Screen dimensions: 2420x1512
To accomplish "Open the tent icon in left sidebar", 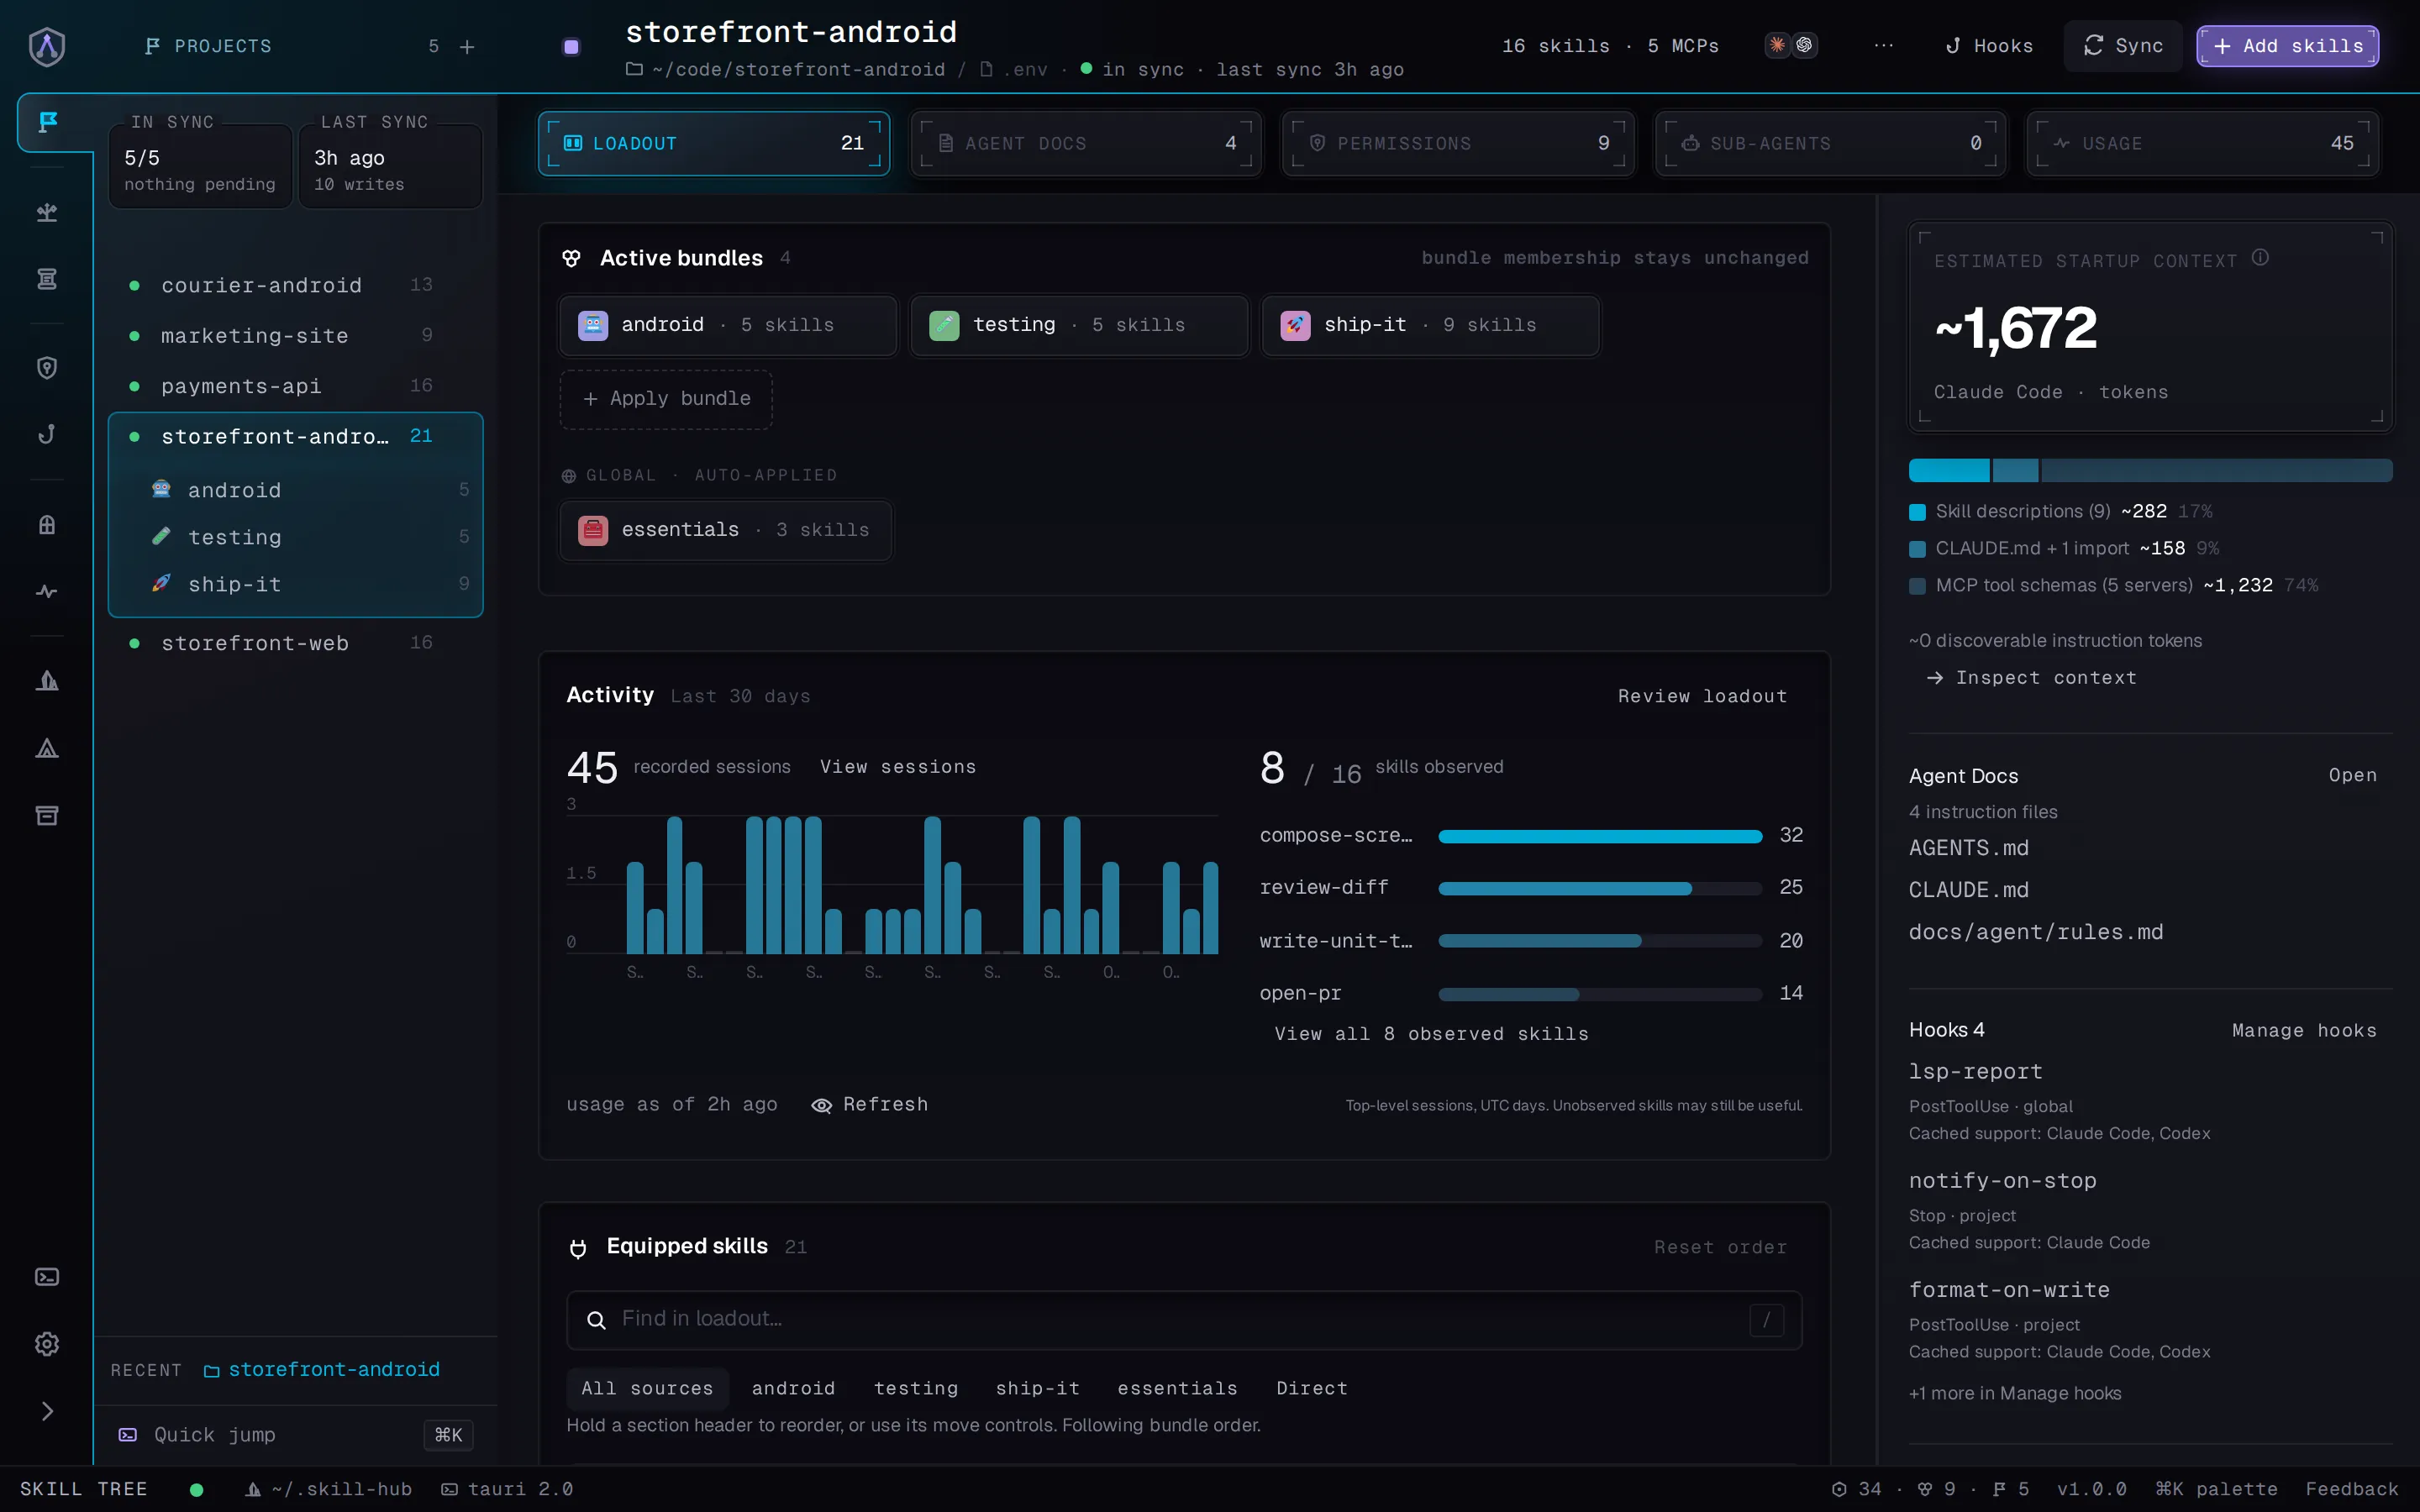I will pos(47,748).
